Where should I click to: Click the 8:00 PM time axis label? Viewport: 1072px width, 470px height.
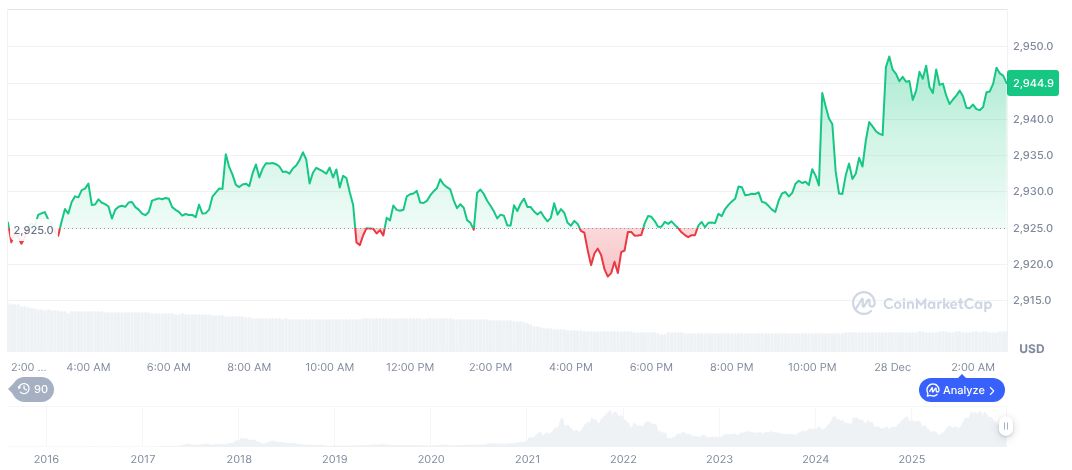[x=731, y=367]
